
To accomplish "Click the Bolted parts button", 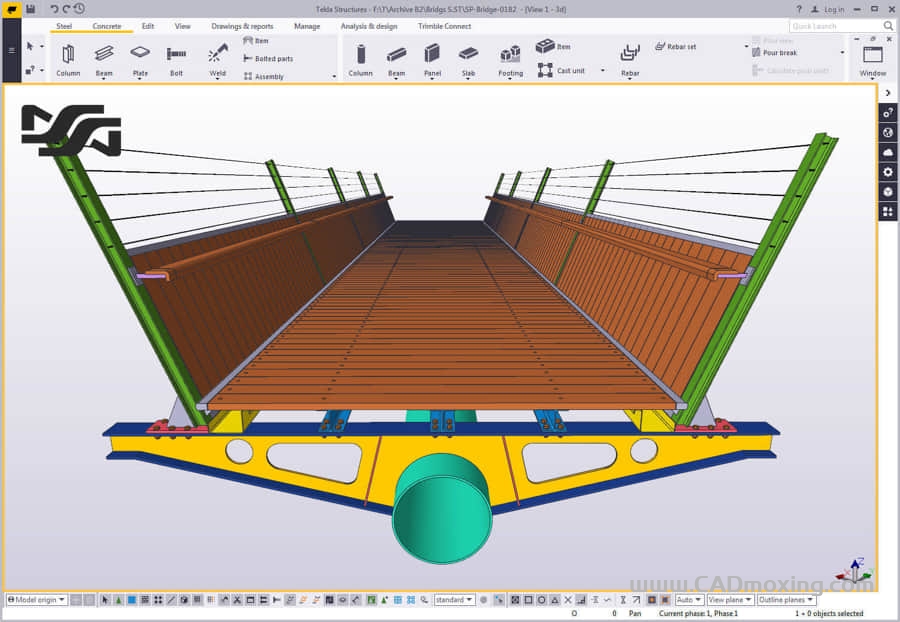I will [x=268, y=59].
